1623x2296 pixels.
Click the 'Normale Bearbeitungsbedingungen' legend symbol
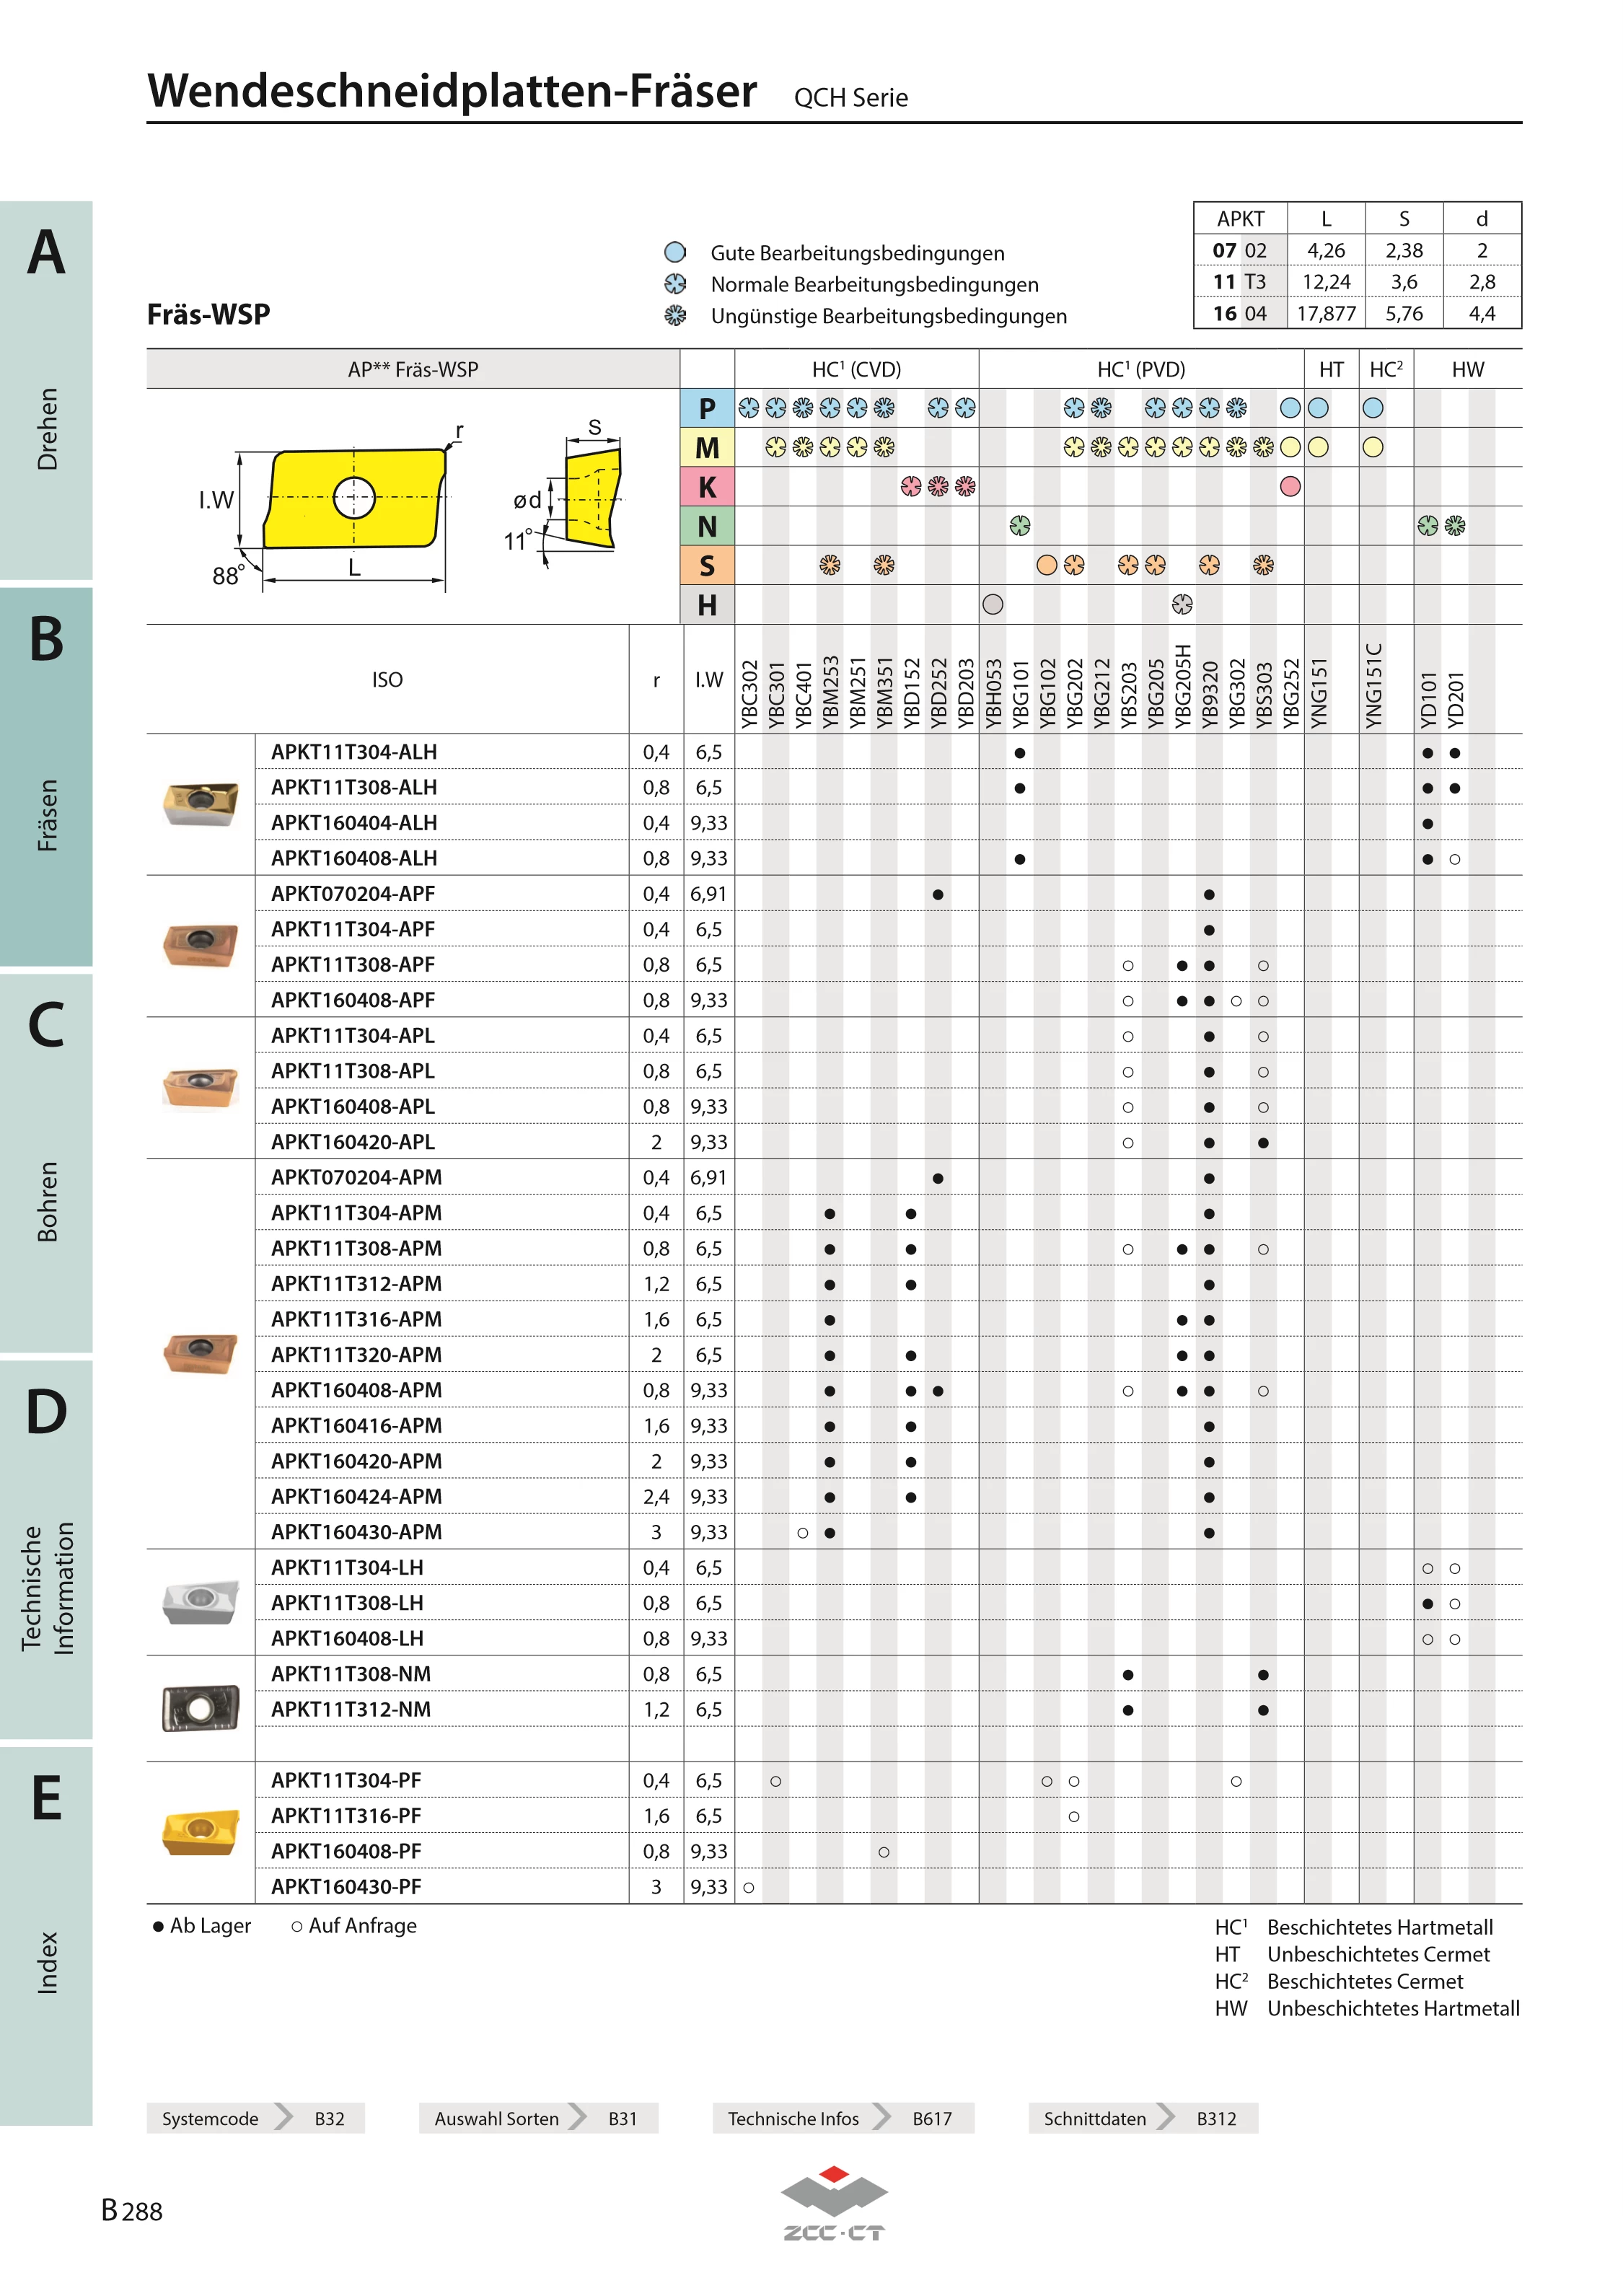675,284
